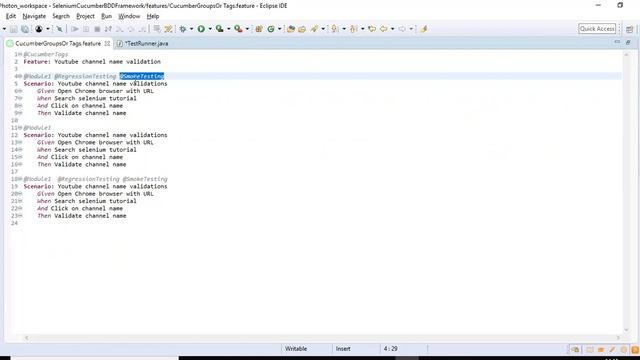This screenshot has height=360, width=640.
Task: Run the project with green Run icon
Action: point(201,29)
